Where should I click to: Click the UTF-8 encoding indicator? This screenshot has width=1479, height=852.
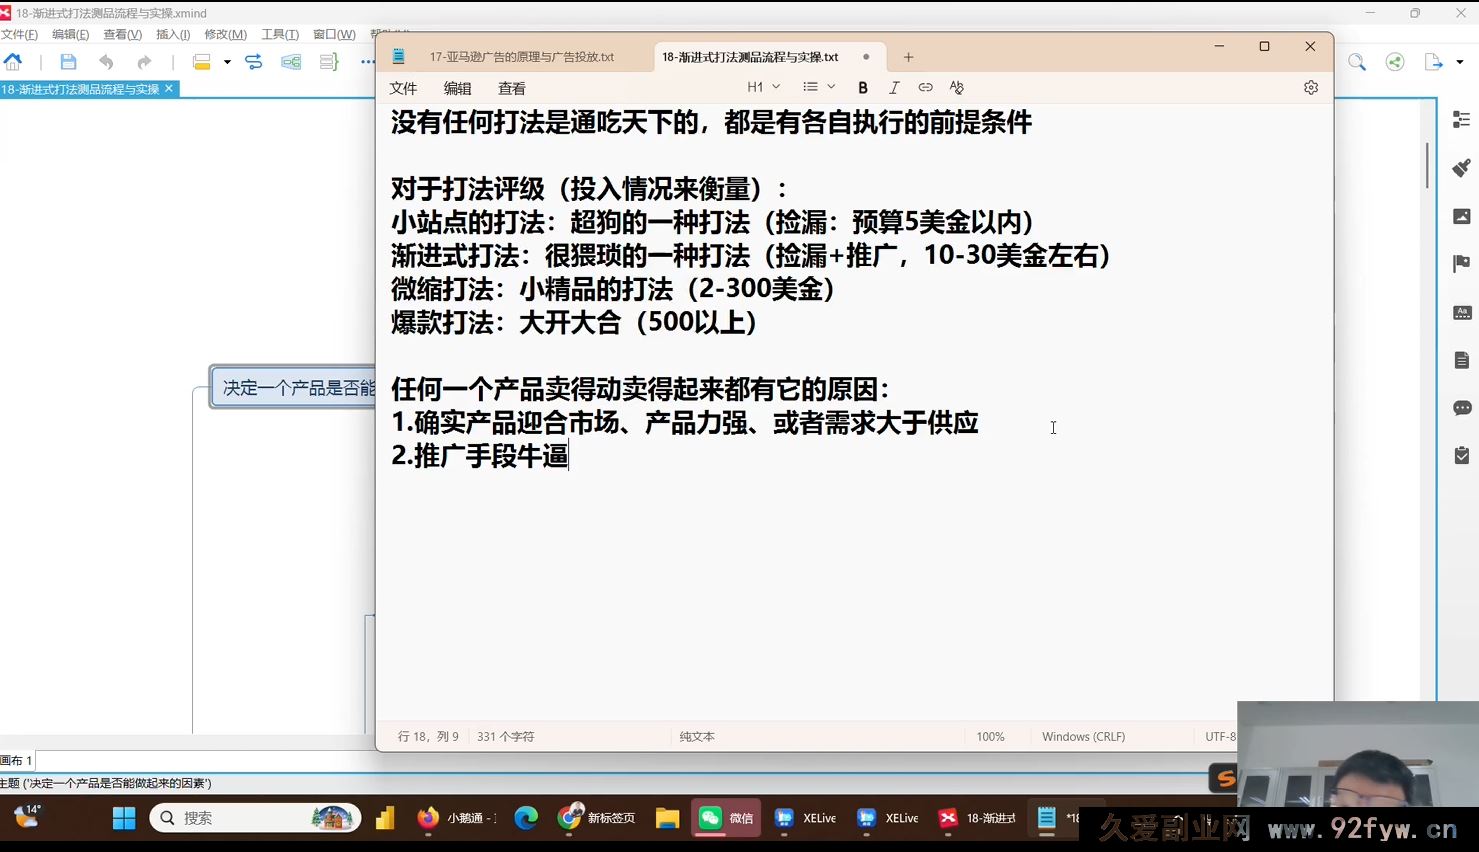pyautogui.click(x=1220, y=736)
